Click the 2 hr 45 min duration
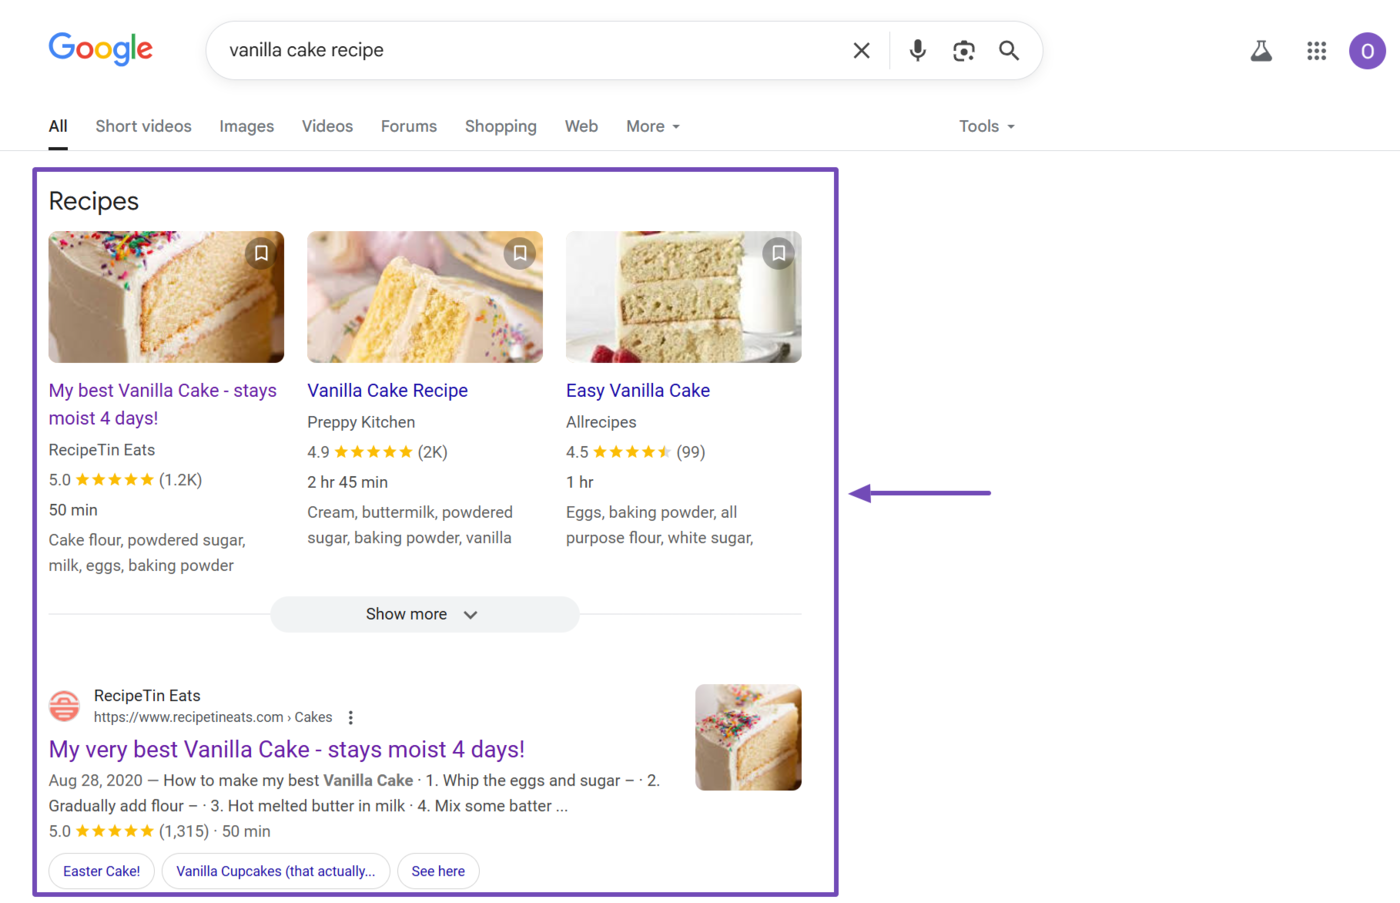The width and height of the screenshot is (1400, 903). coord(347,482)
